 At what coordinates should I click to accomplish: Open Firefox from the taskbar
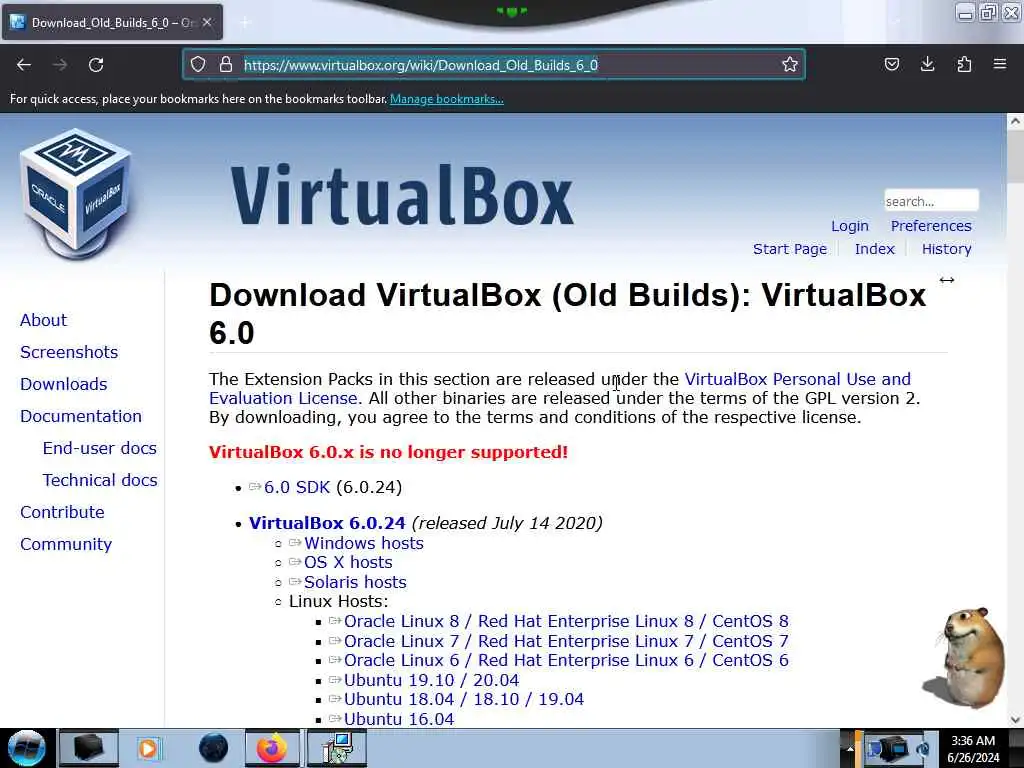272,748
